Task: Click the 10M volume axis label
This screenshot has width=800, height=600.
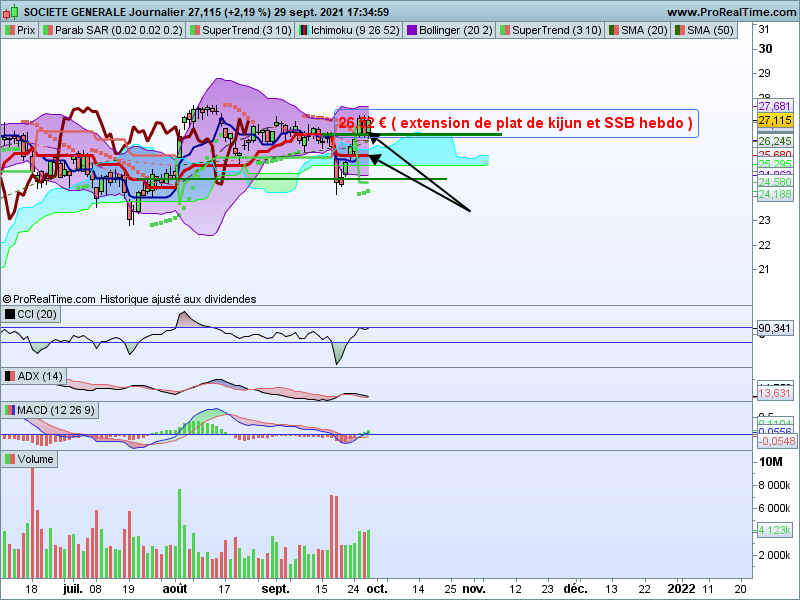Action: [x=771, y=462]
